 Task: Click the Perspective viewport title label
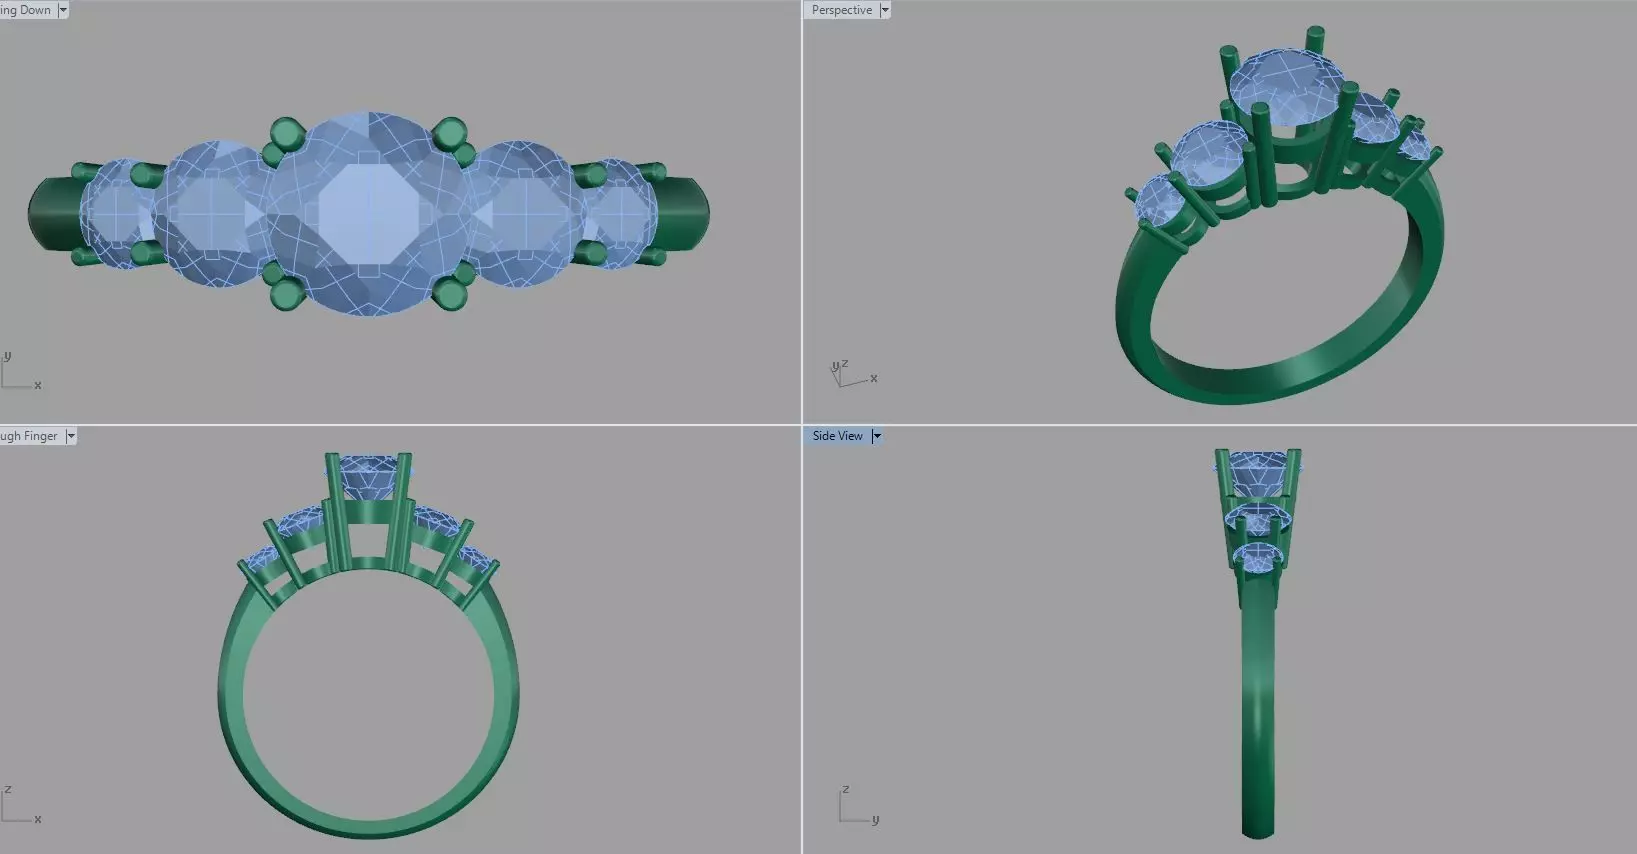tap(842, 10)
